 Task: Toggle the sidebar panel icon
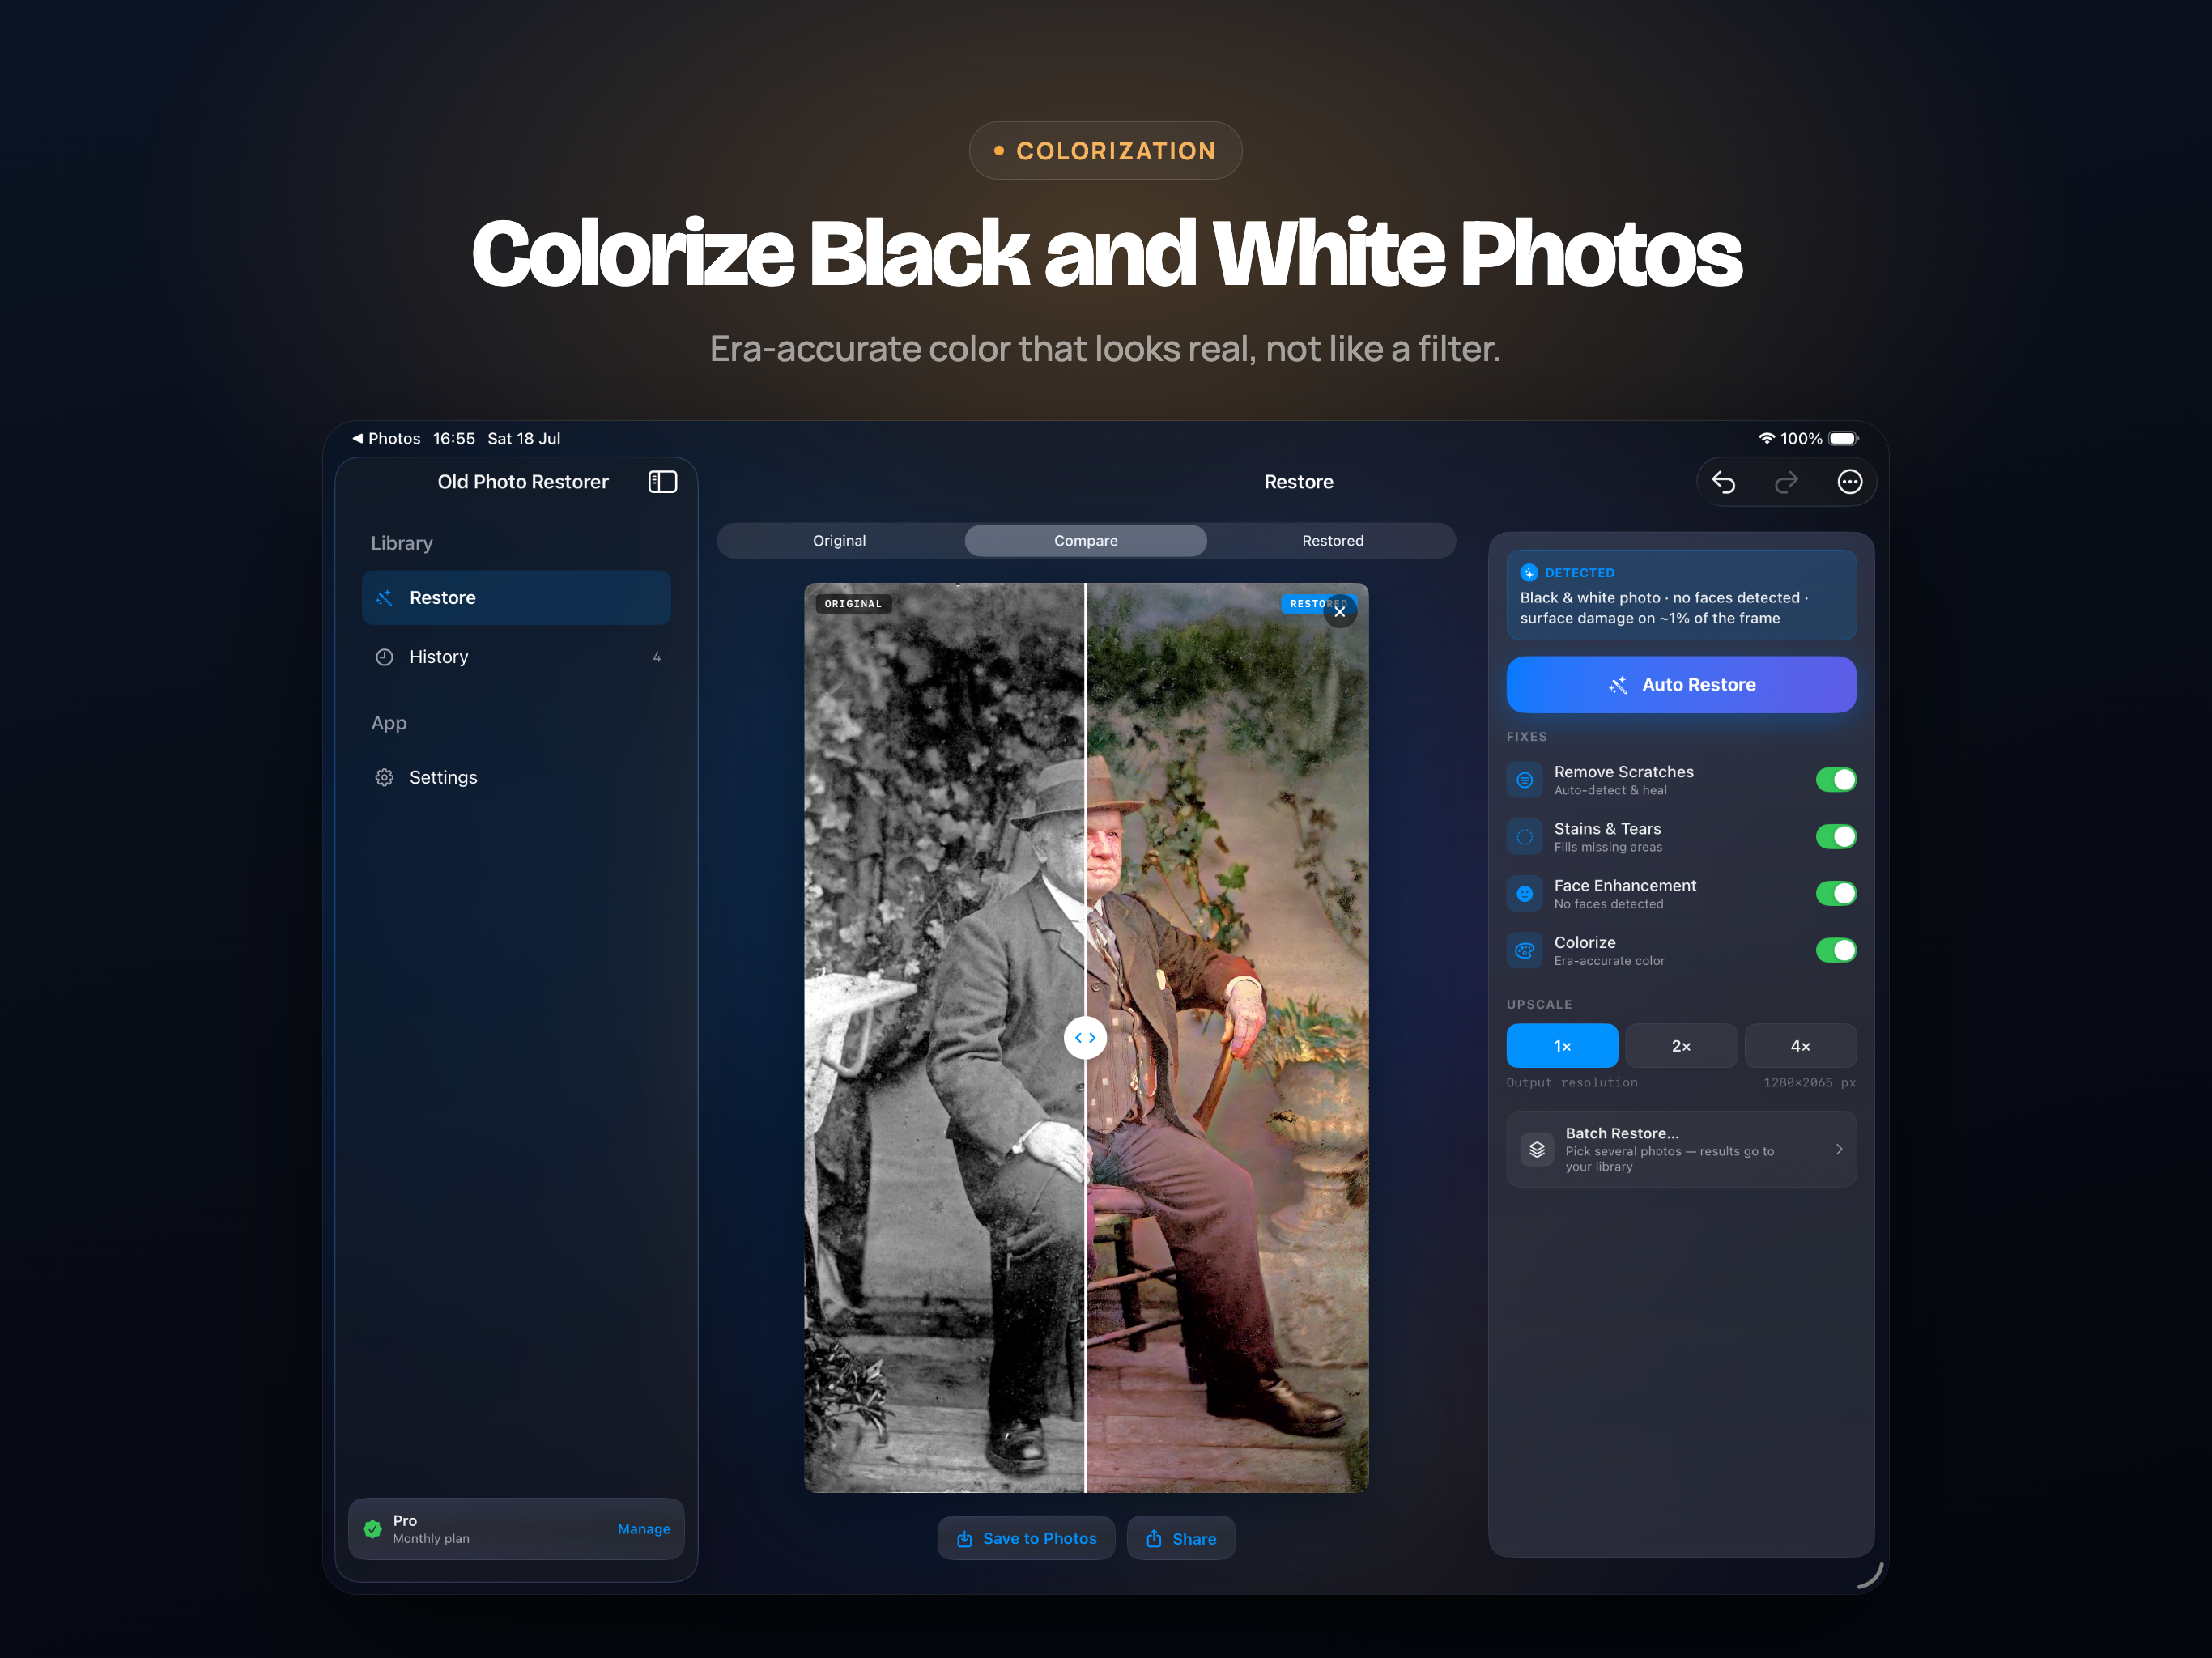(662, 482)
